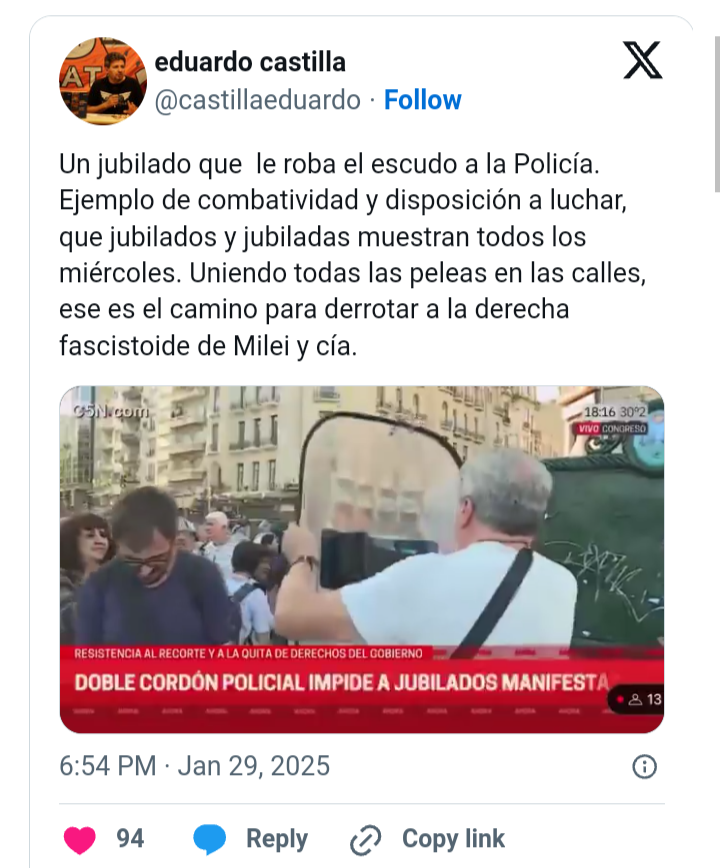Click the blue reply bubble icon
Viewport: 720px width, 868px height.
click(x=210, y=839)
